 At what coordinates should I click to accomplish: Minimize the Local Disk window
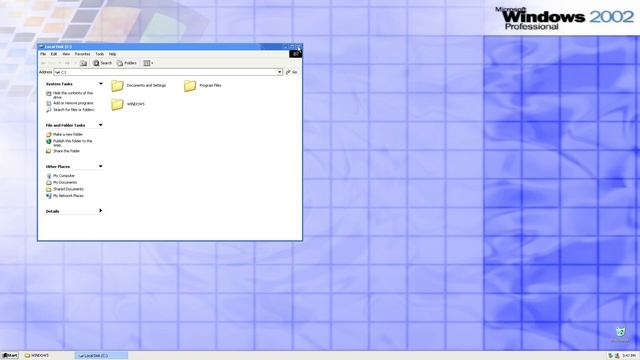286,47
